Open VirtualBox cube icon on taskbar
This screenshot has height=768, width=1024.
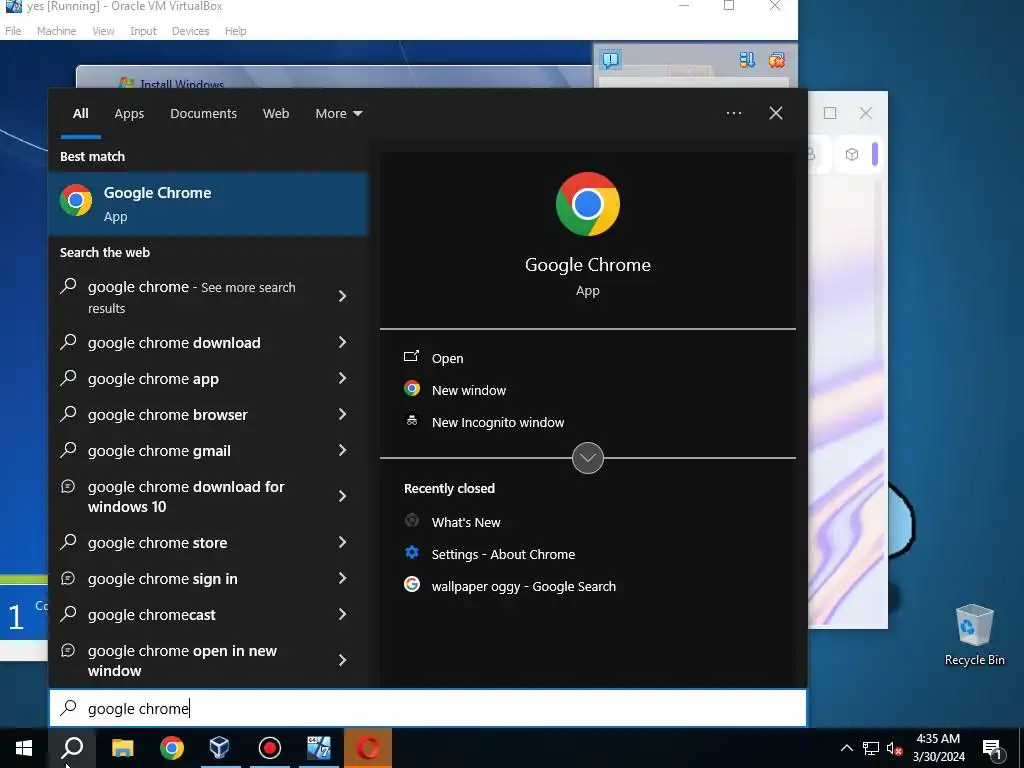coord(220,748)
